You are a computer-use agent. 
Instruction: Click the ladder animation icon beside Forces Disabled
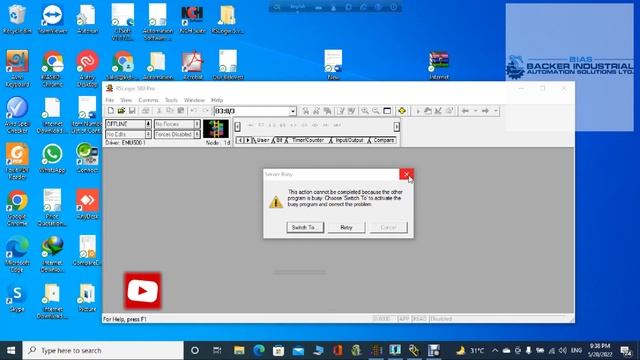216,129
